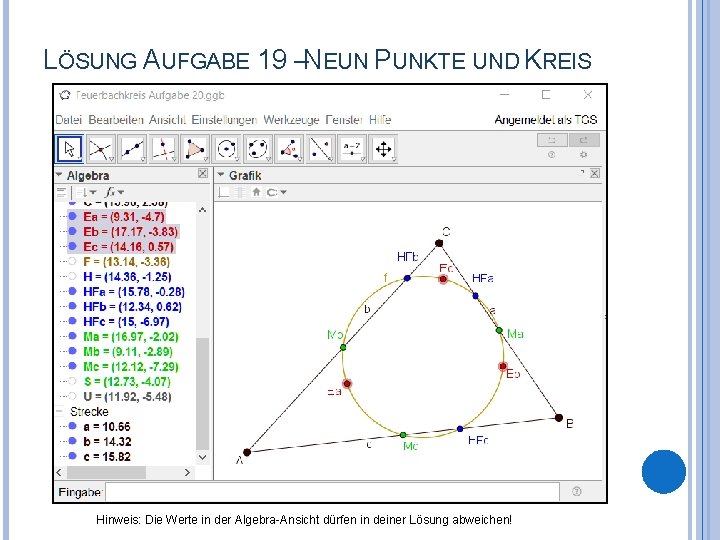Select the Perpendicular line tool
Image resolution: width=720 pixels, height=540 pixels.
tap(164, 149)
